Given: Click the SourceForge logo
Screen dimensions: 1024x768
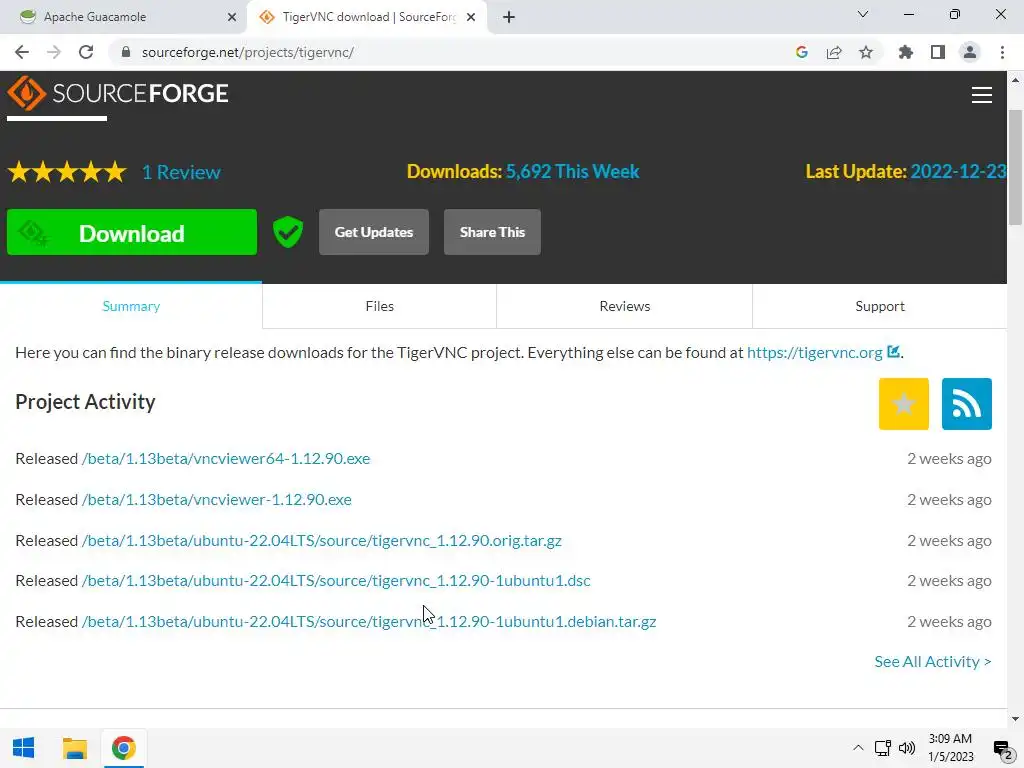Looking at the screenshot, I should (118, 93).
